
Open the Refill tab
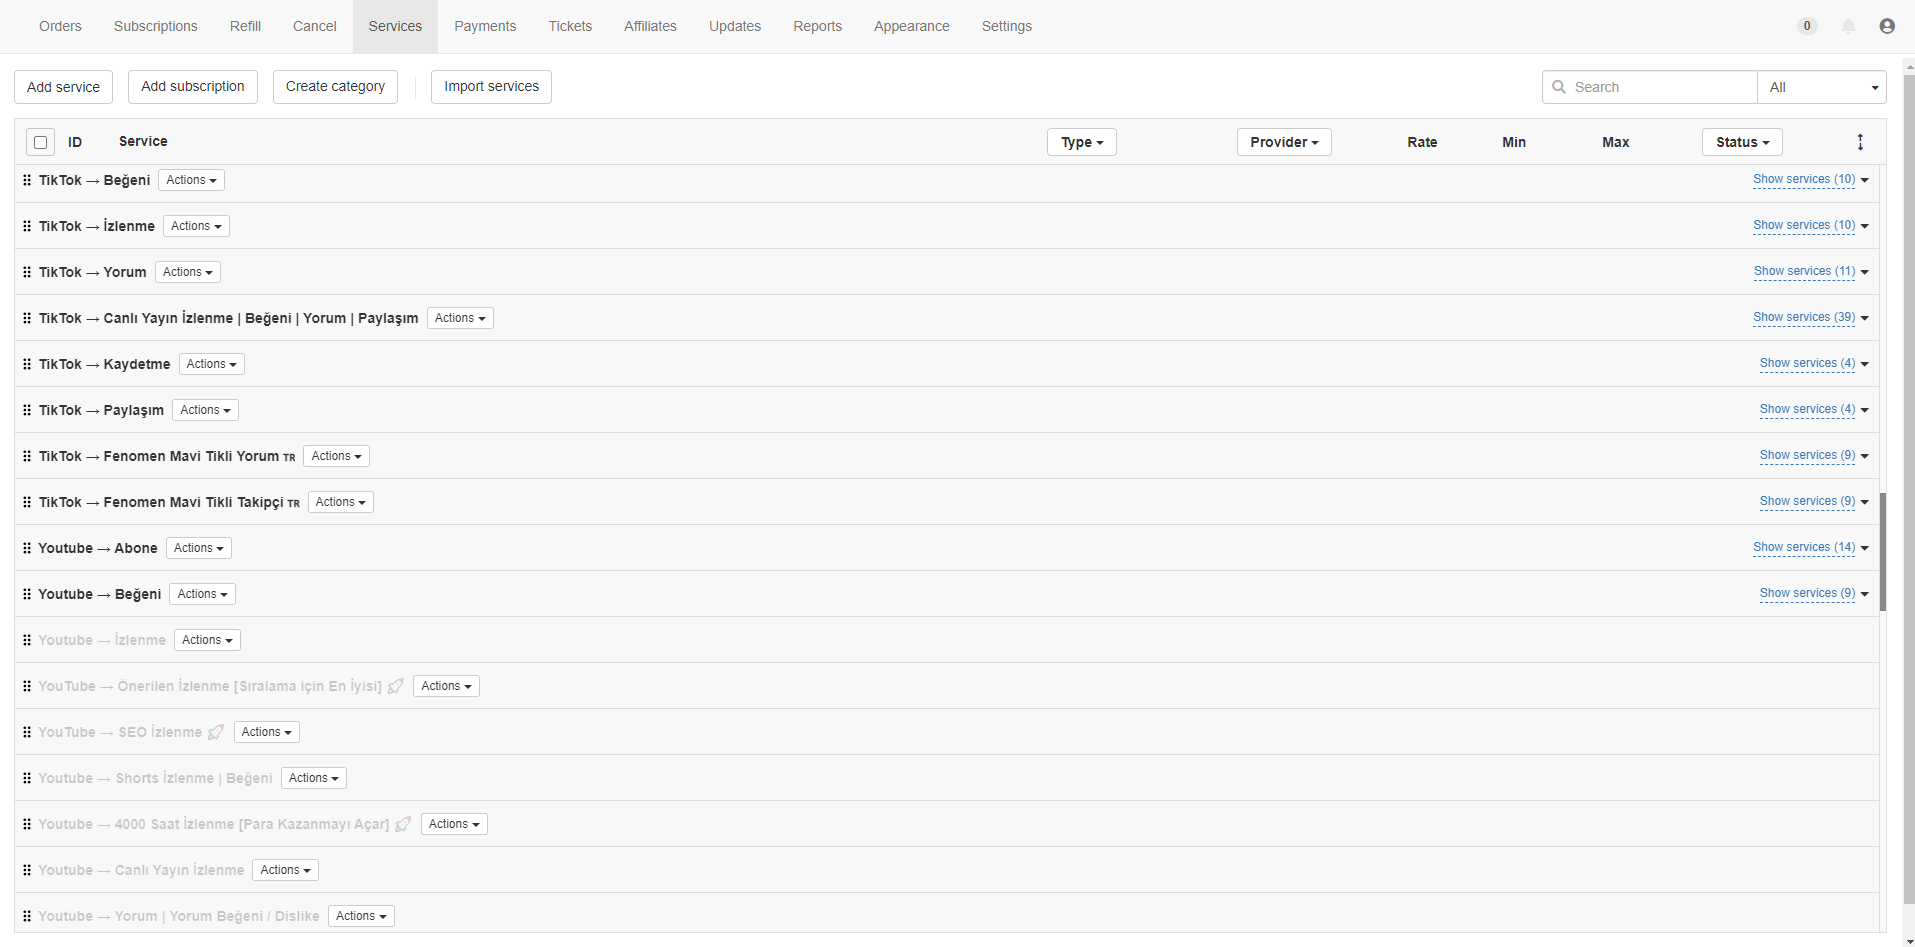245,26
